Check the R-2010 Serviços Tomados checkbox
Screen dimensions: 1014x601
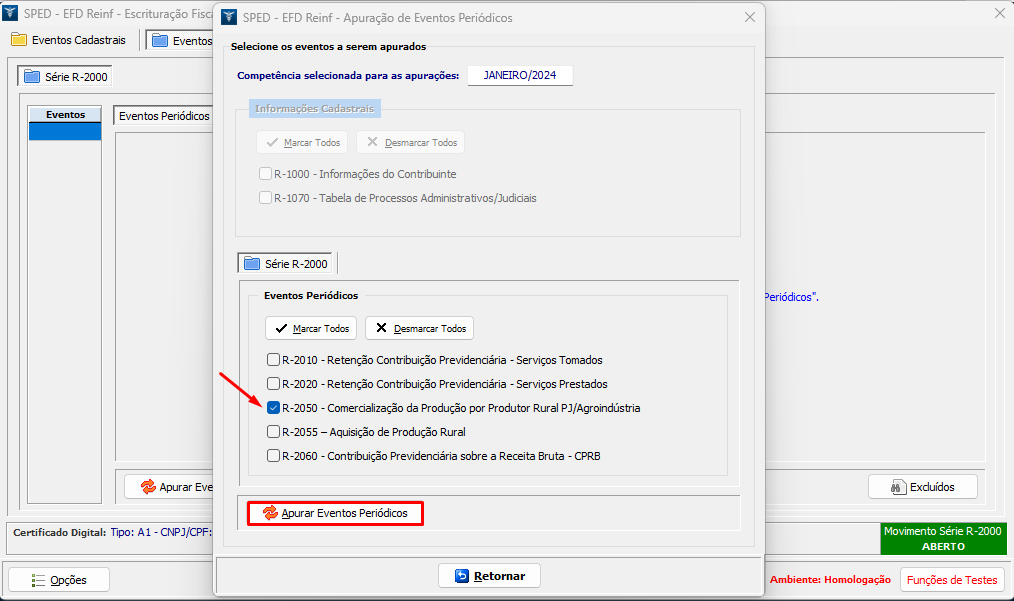273,360
